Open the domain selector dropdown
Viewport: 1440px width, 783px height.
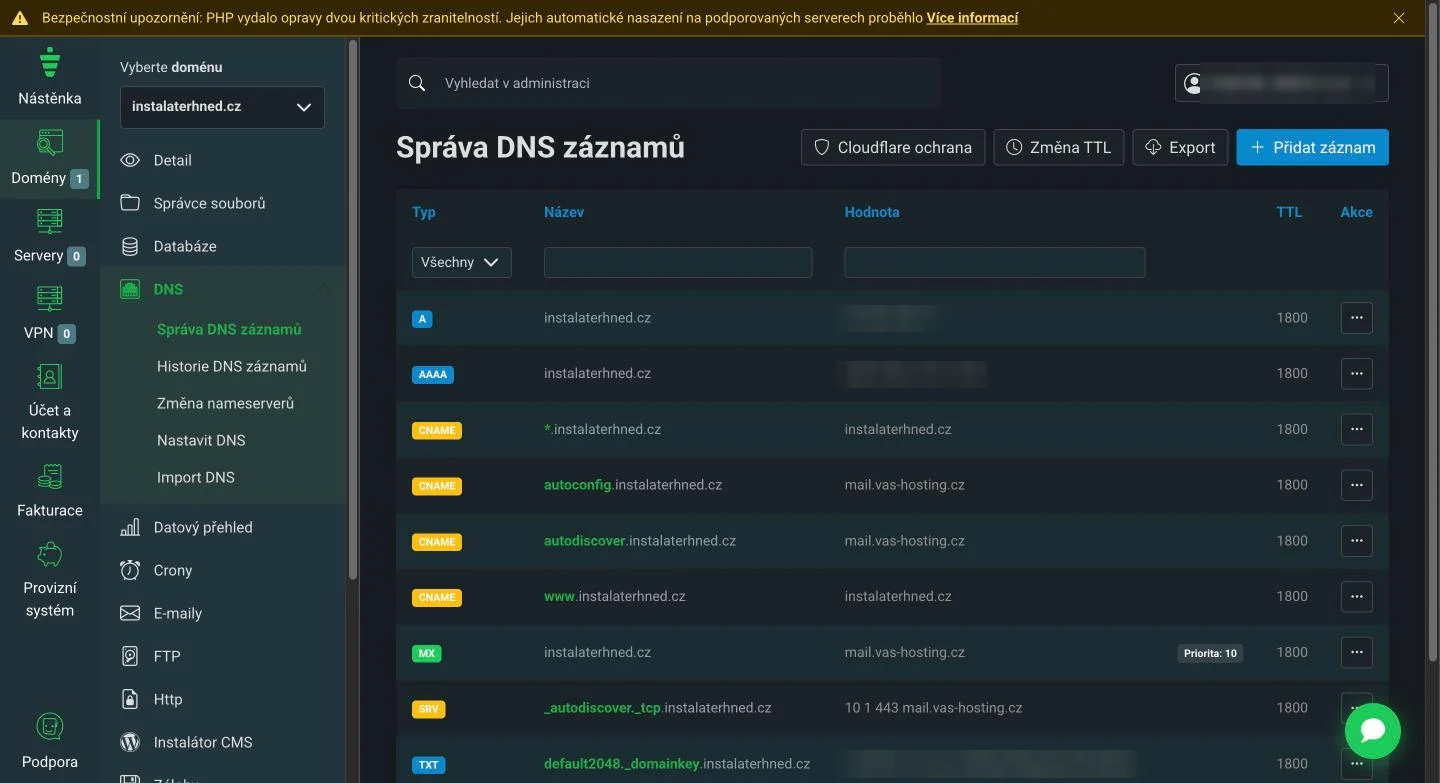point(222,107)
